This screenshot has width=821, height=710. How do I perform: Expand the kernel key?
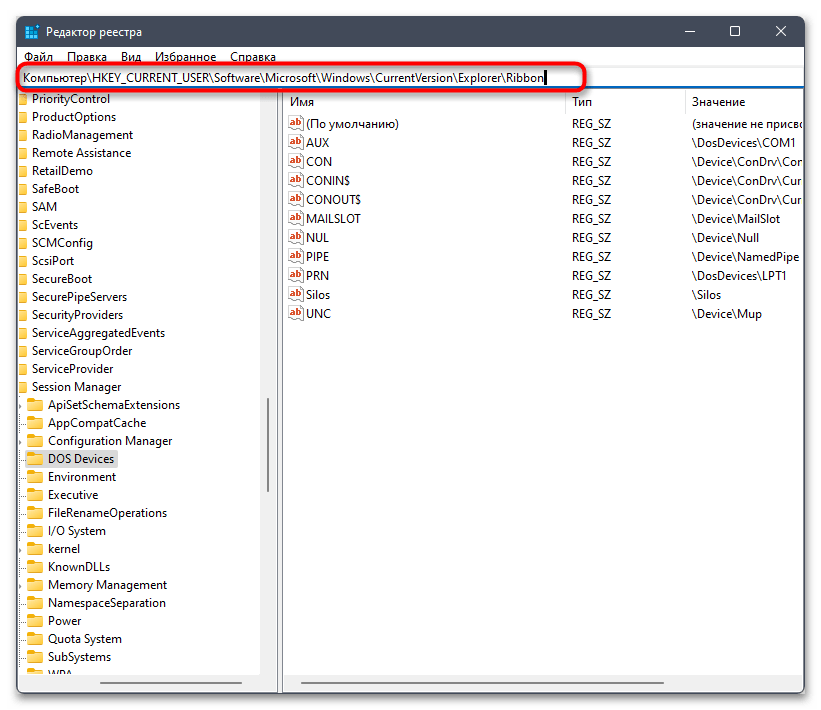(21, 549)
